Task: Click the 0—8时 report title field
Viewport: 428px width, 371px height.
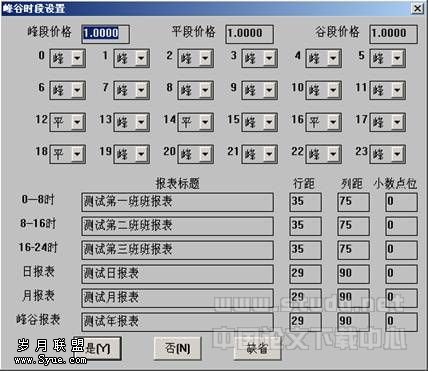Action: point(177,202)
